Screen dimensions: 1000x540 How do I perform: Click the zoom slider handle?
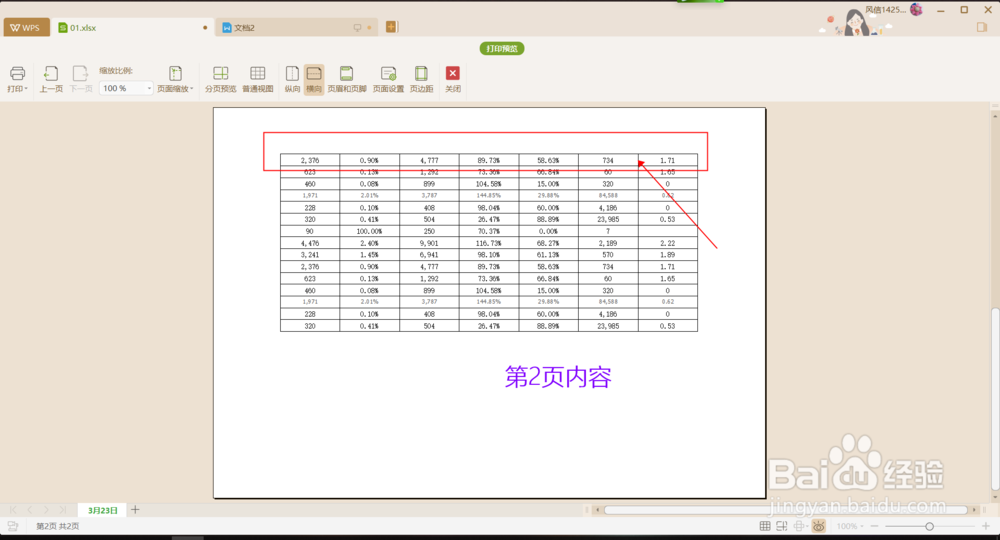929,526
